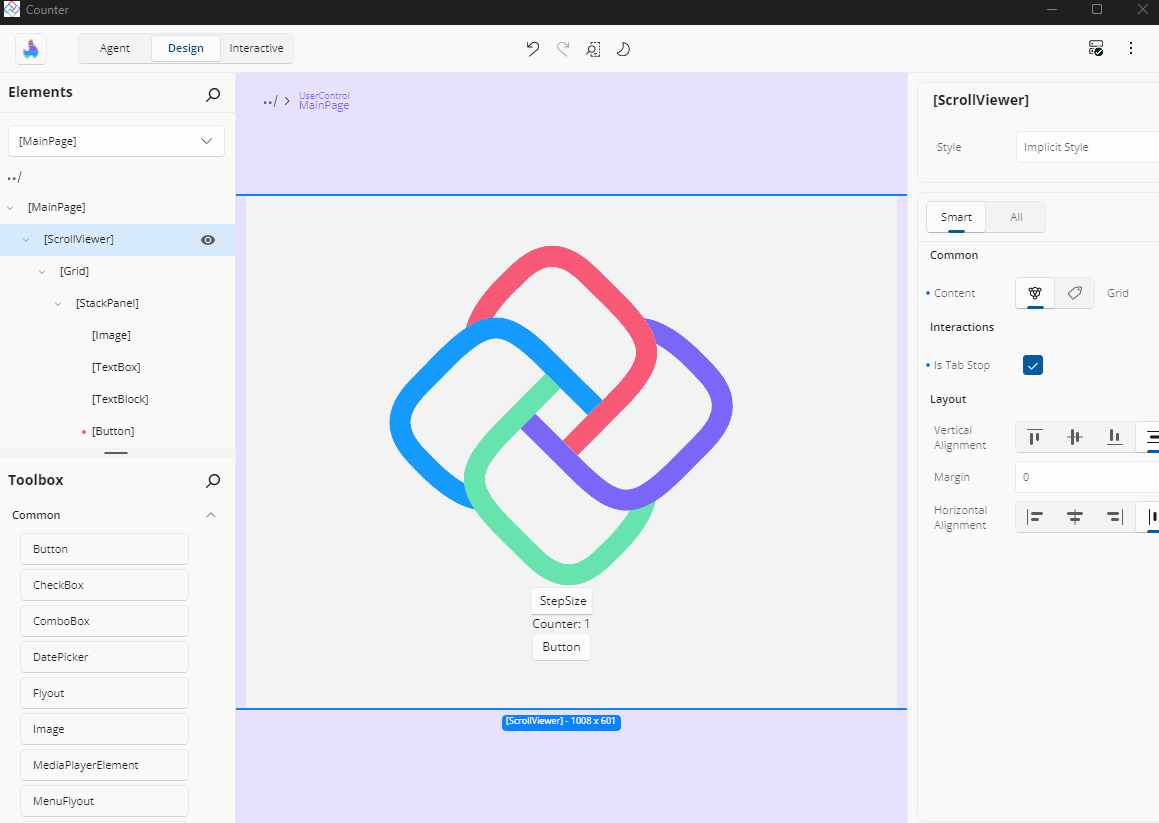Click the Undo icon in the toolbar
This screenshot has width=1159, height=823.
pos(533,48)
